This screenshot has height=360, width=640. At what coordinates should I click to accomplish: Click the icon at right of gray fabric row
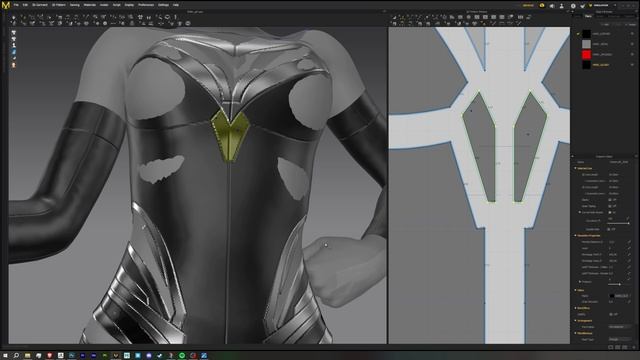click(632, 44)
